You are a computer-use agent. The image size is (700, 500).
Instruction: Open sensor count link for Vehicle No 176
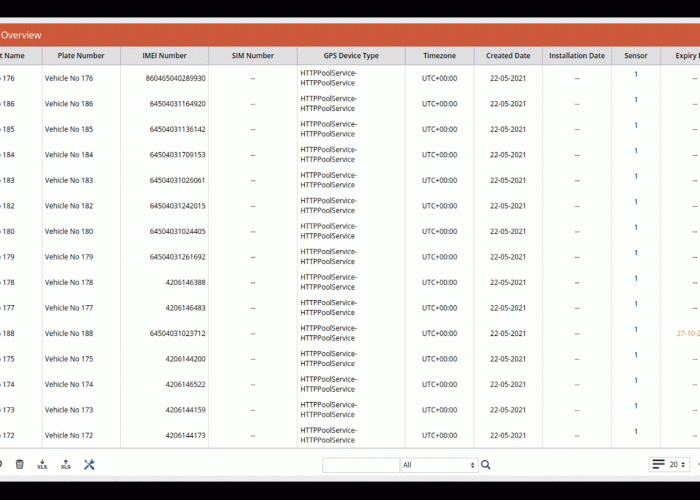coord(636,75)
